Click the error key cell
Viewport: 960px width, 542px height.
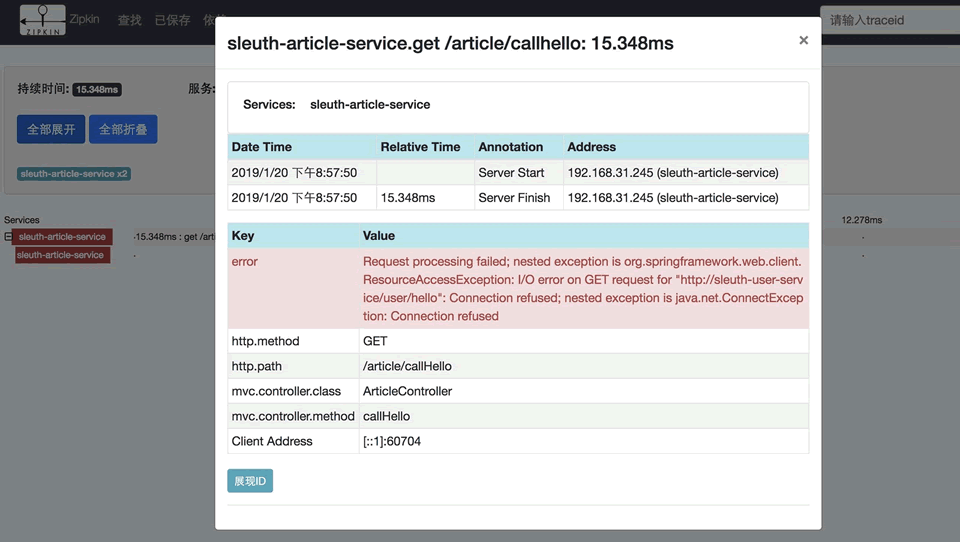point(293,288)
